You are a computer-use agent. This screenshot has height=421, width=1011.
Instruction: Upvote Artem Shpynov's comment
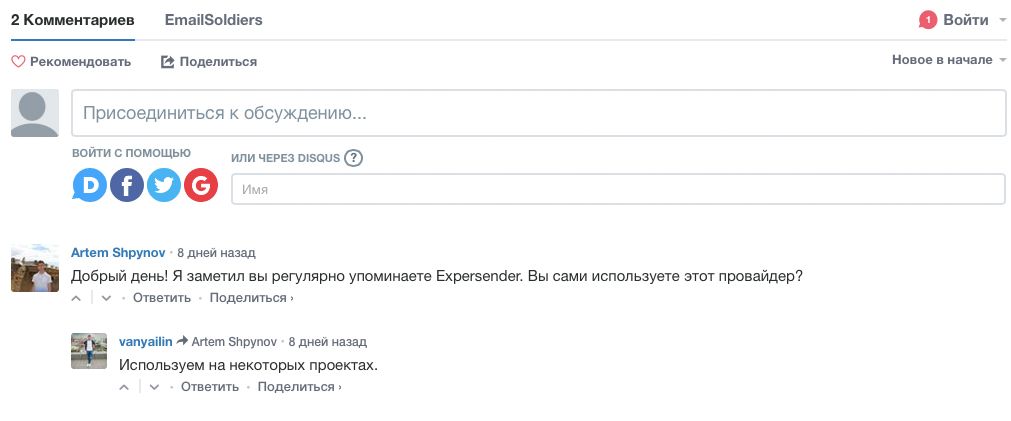[77, 298]
